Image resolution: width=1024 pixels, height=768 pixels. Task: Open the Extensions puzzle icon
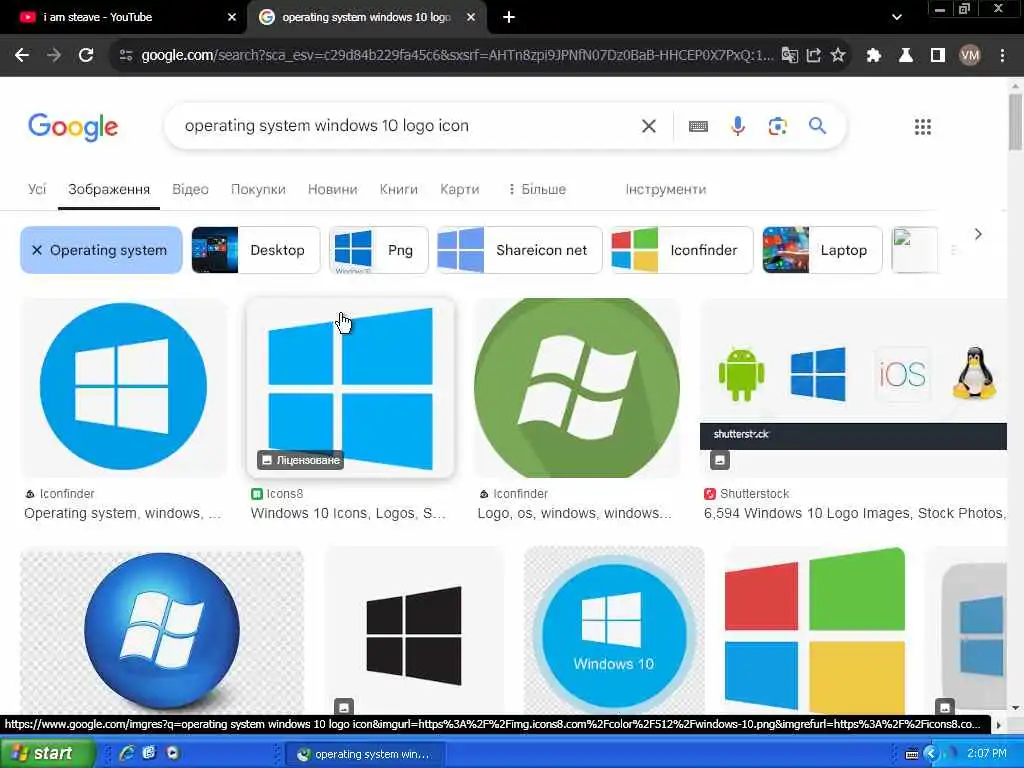click(x=873, y=56)
